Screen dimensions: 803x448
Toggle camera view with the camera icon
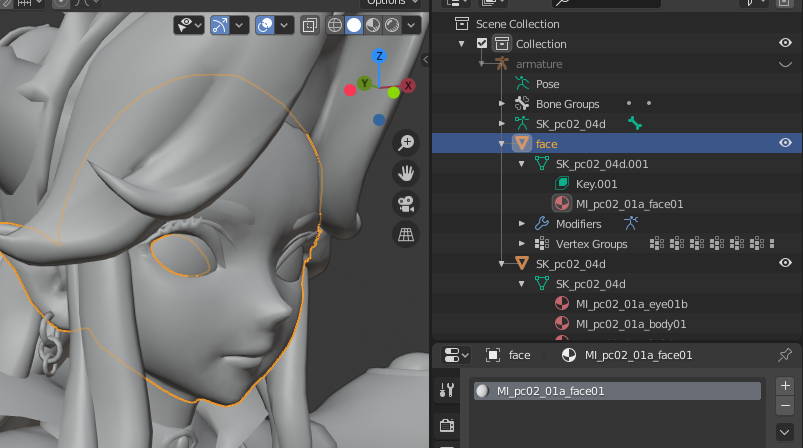pos(406,204)
